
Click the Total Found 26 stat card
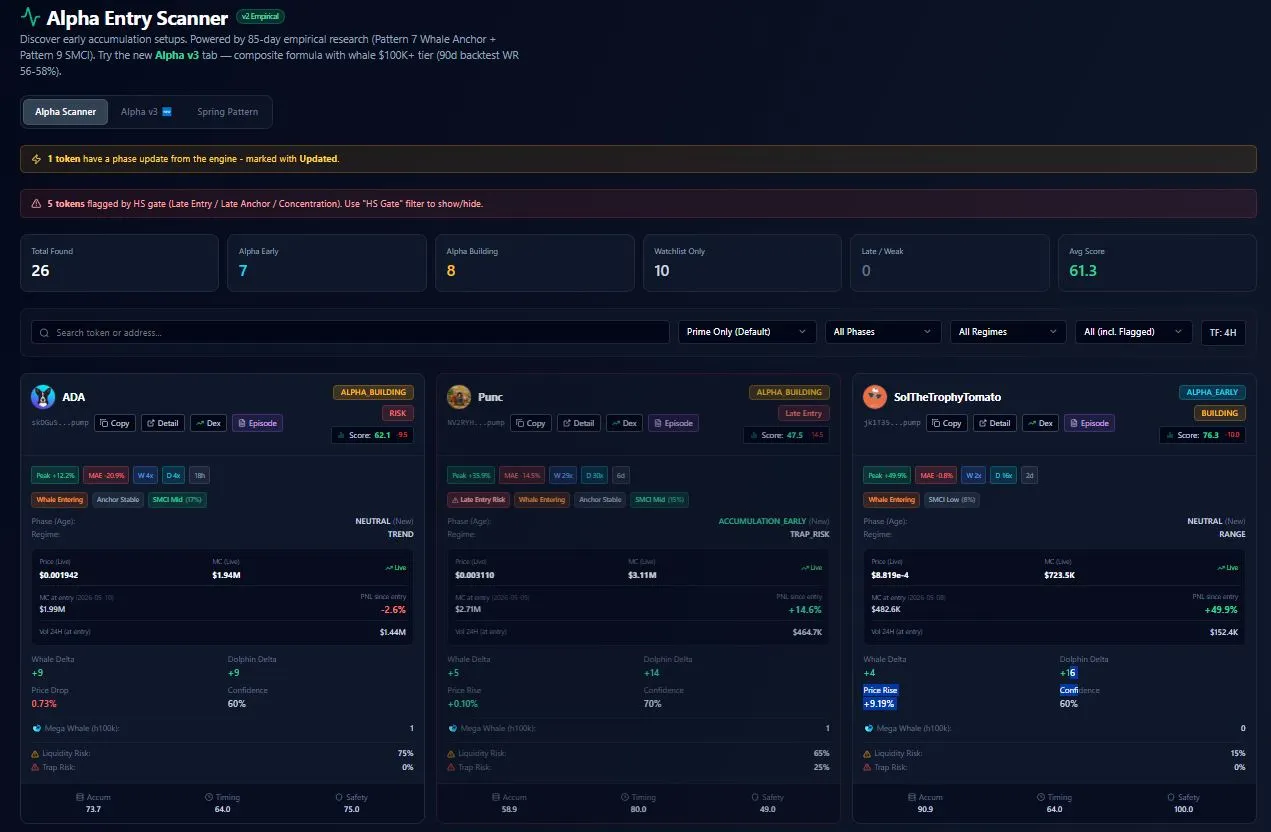pos(119,263)
